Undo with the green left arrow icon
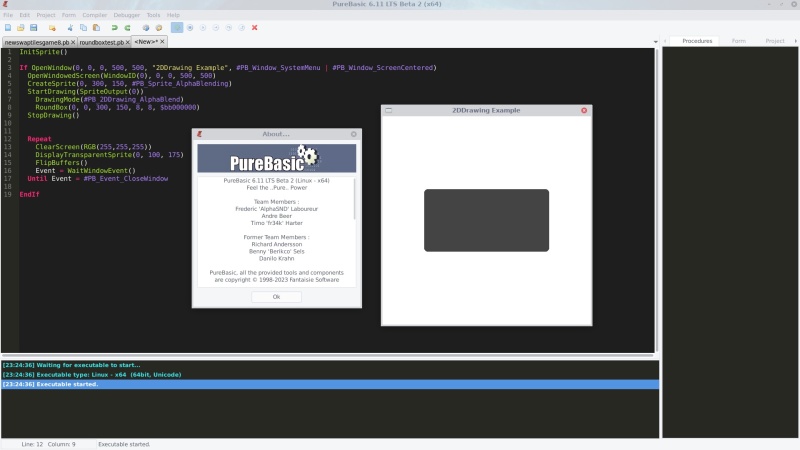800x450 pixels. coord(114,28)
